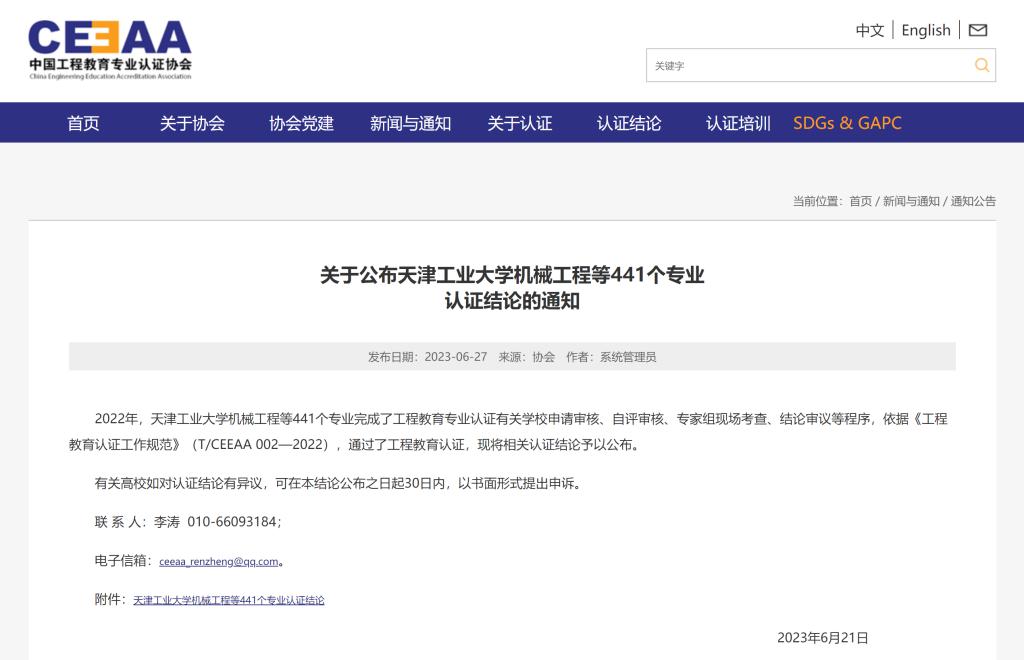Open the 协会党建 menu item
The image size is (1024, 660).
tap(301, 123)
